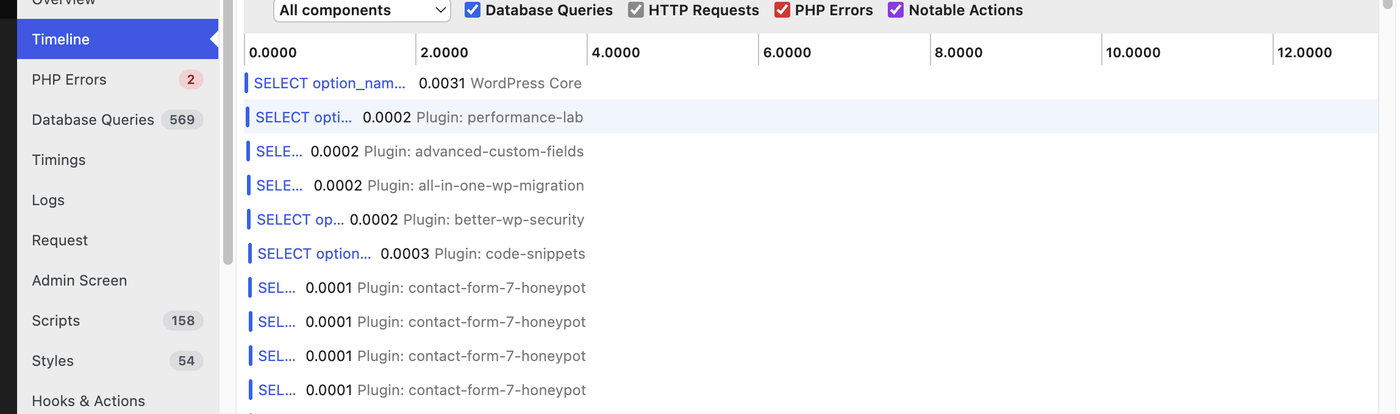This screenshot has height=414, width=1400.
Task: Click the 2.0000 timeline marker
Action: click(444, 52)
